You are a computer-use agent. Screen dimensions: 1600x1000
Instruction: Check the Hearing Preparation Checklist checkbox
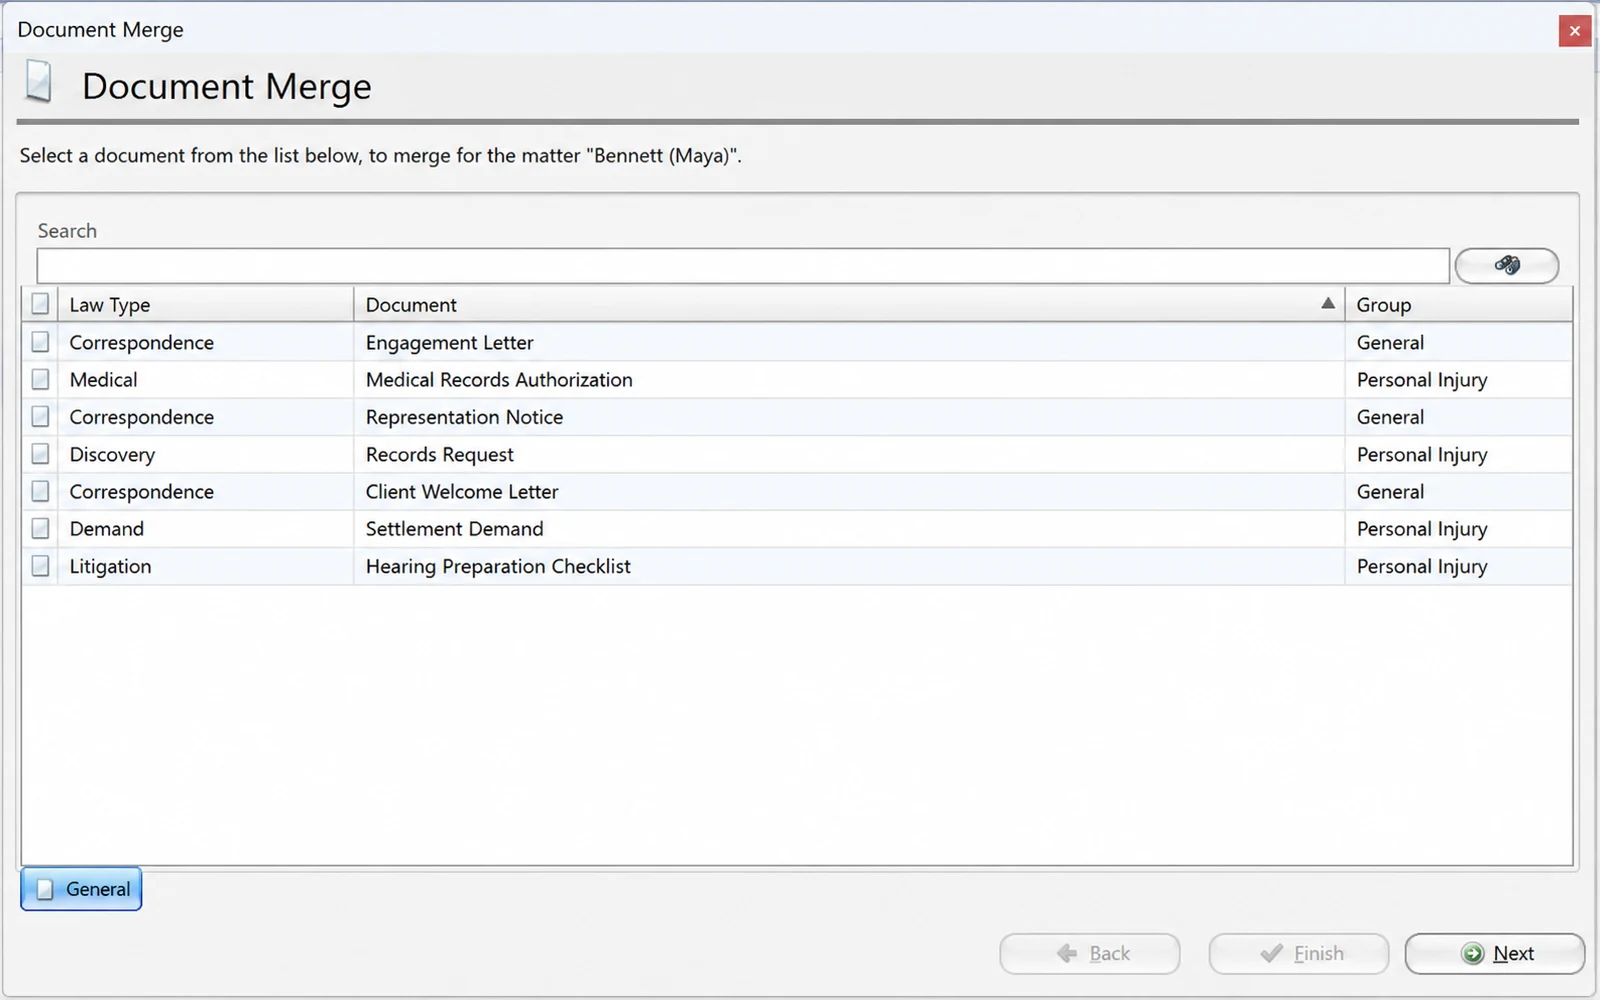(x=40, y=566)
